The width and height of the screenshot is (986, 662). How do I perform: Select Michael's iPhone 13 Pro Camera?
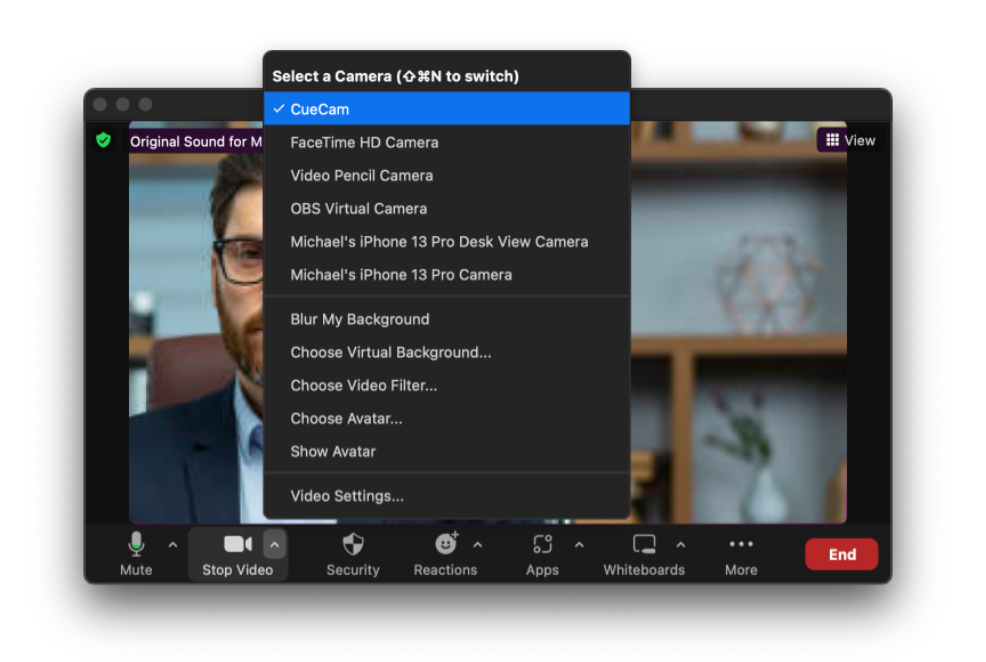point(446,275)
